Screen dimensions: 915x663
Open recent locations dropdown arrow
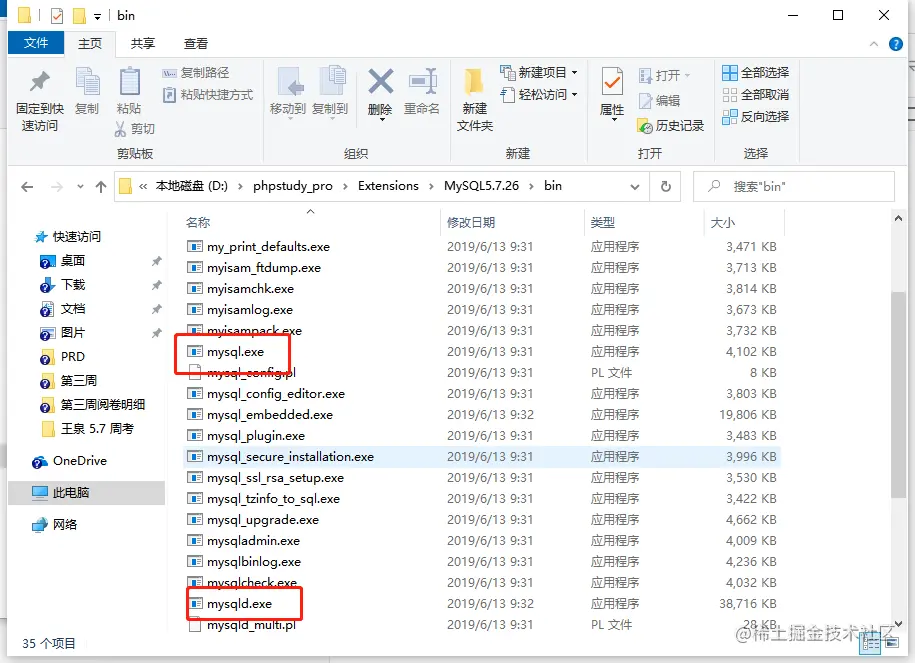pos(81,187)
